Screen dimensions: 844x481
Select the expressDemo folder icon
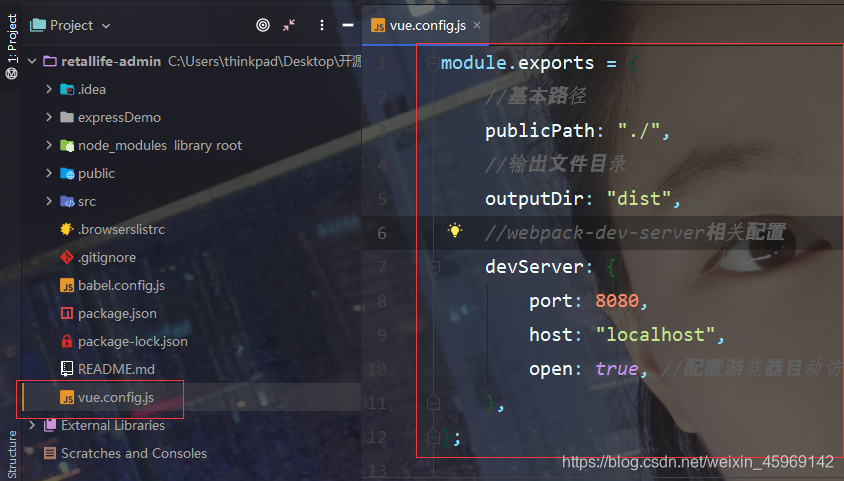pos(67,117)
